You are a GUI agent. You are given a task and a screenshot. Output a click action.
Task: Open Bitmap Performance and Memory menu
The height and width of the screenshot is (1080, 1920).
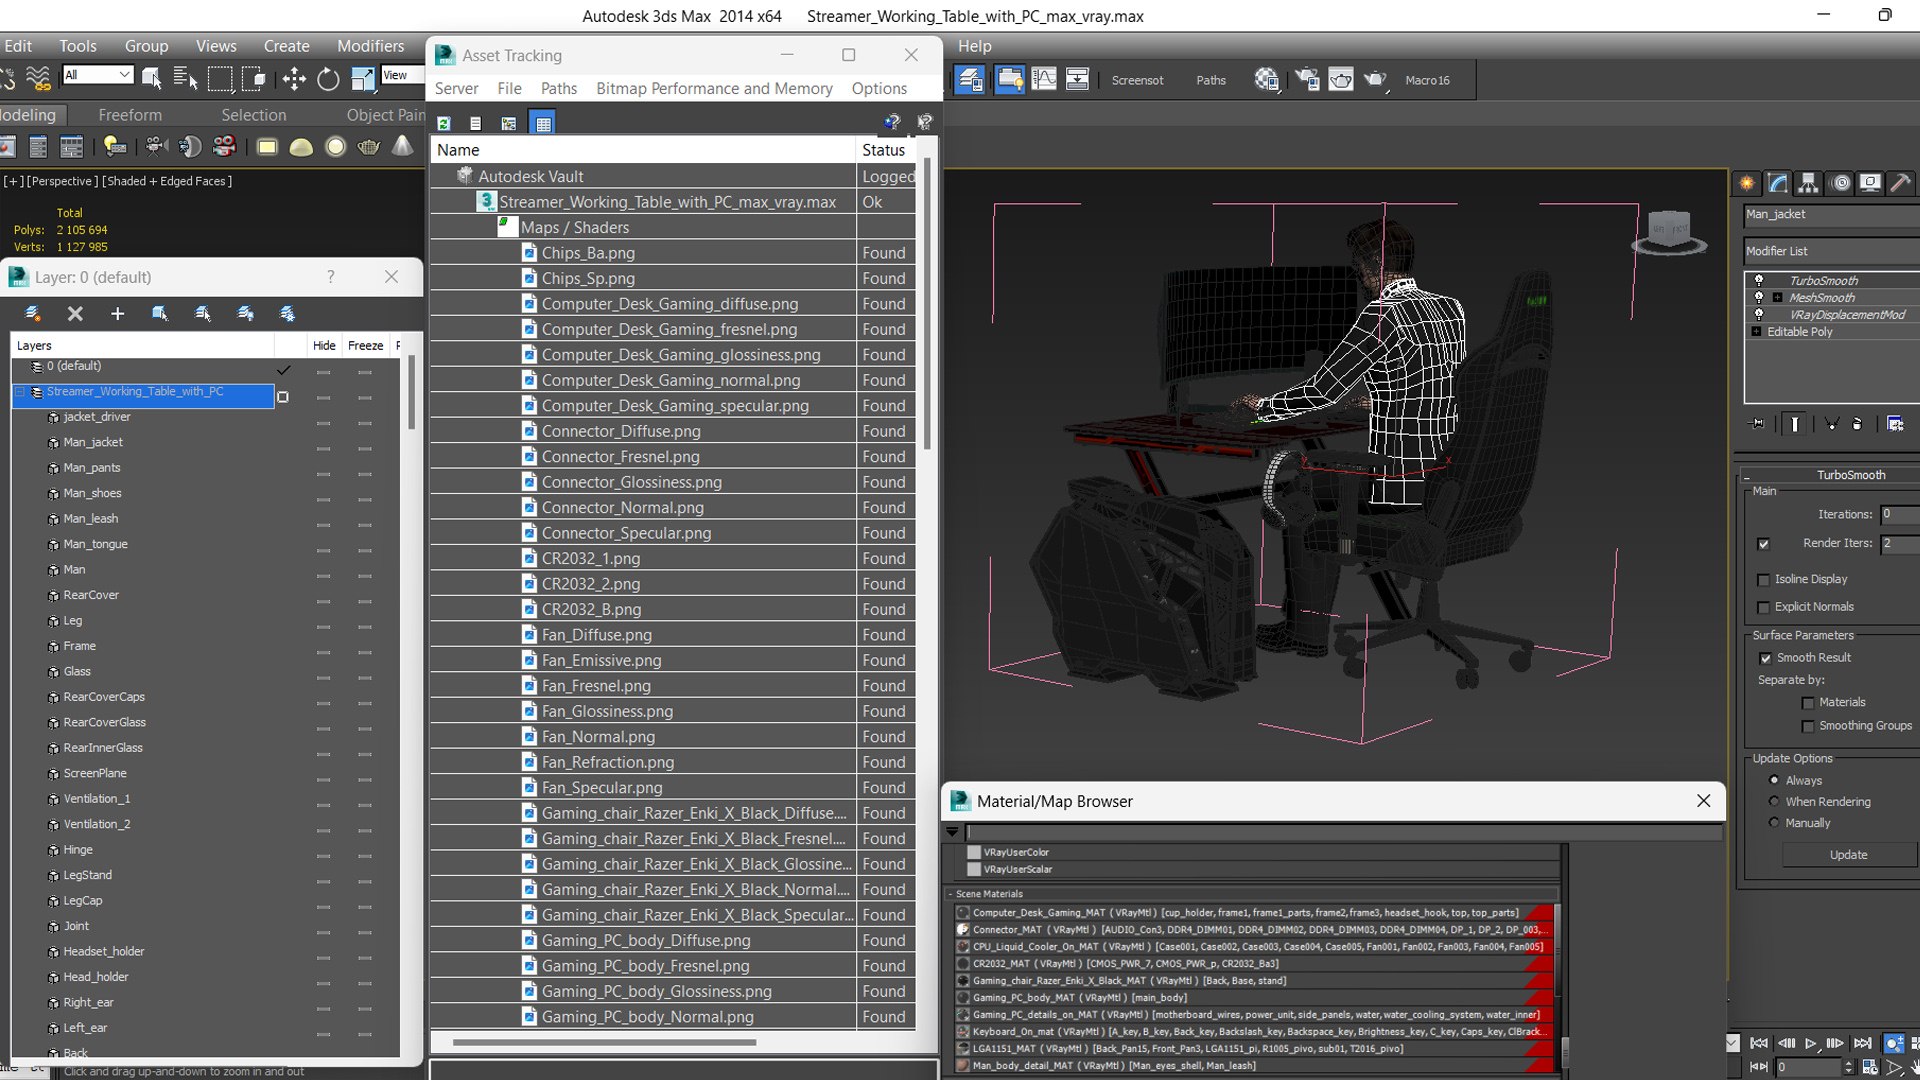(714, 88)
